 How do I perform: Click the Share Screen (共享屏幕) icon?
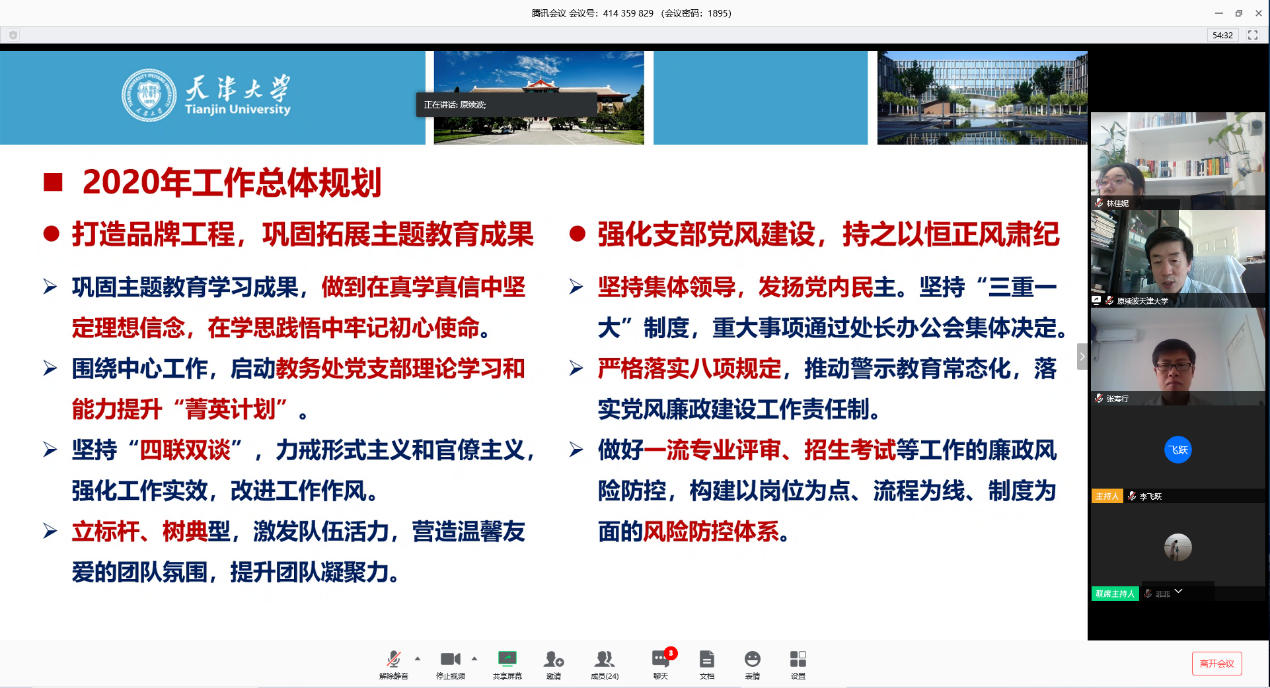coord(507,660)
